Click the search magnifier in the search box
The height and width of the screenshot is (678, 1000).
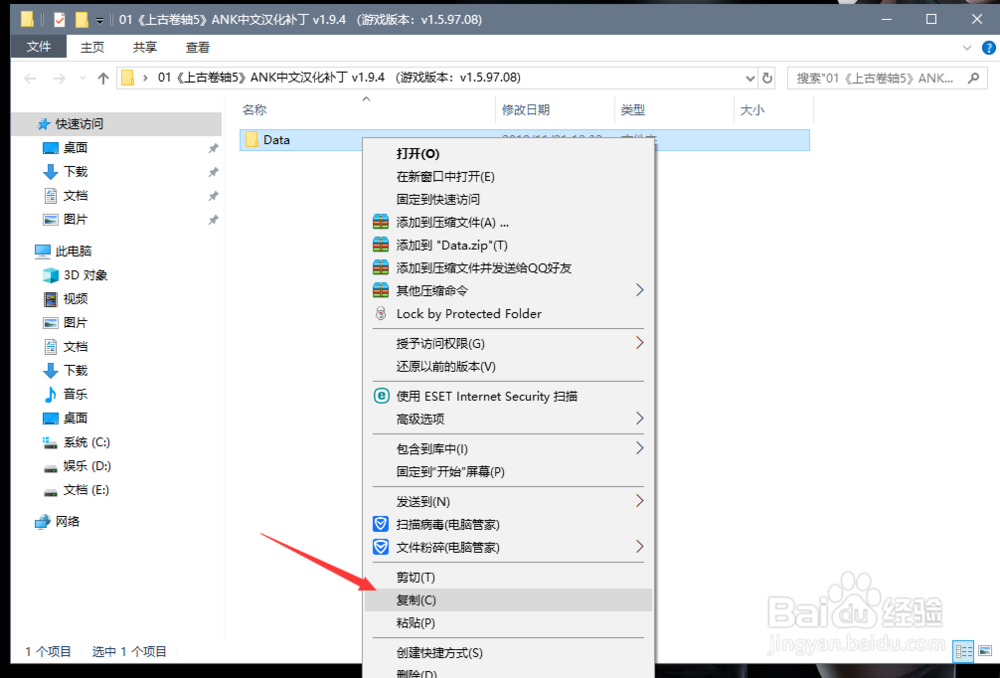point(971,77)
